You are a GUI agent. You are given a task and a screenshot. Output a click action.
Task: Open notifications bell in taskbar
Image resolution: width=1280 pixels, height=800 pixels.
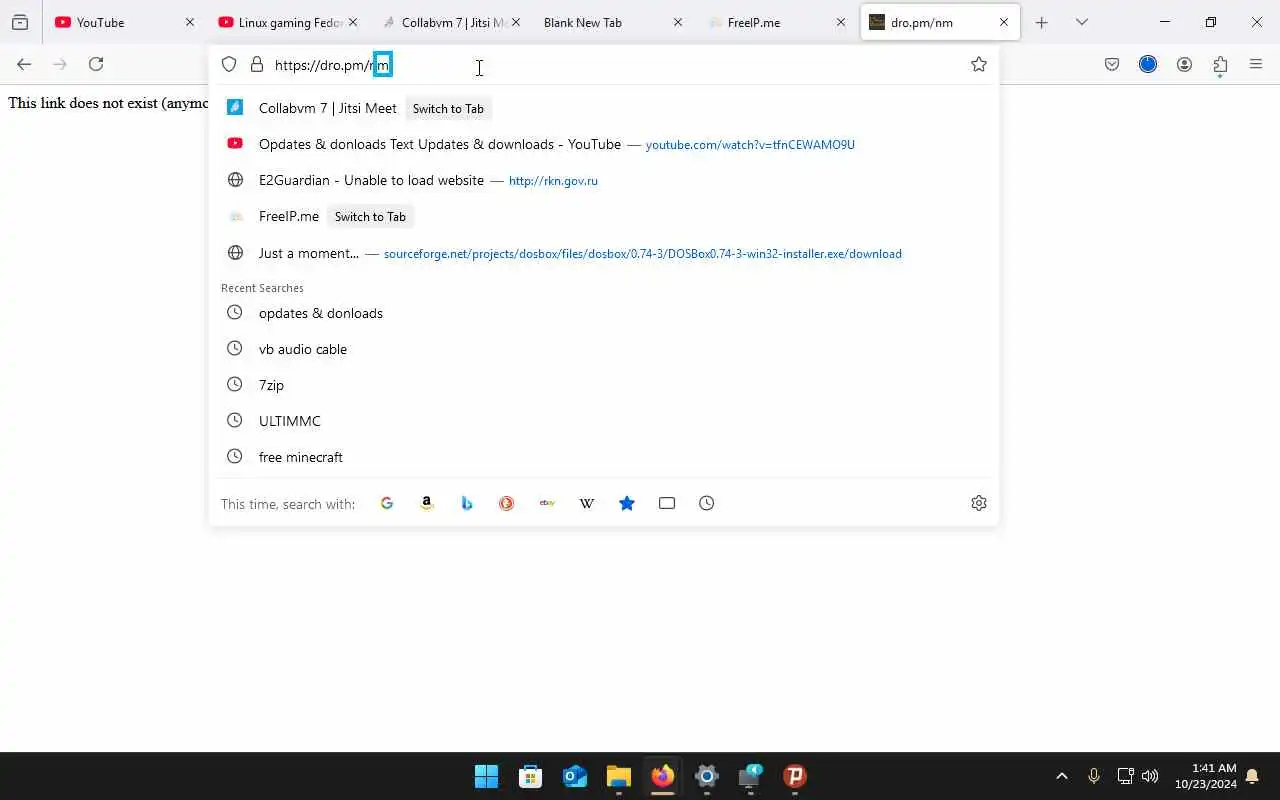[x=1252, y=776]
